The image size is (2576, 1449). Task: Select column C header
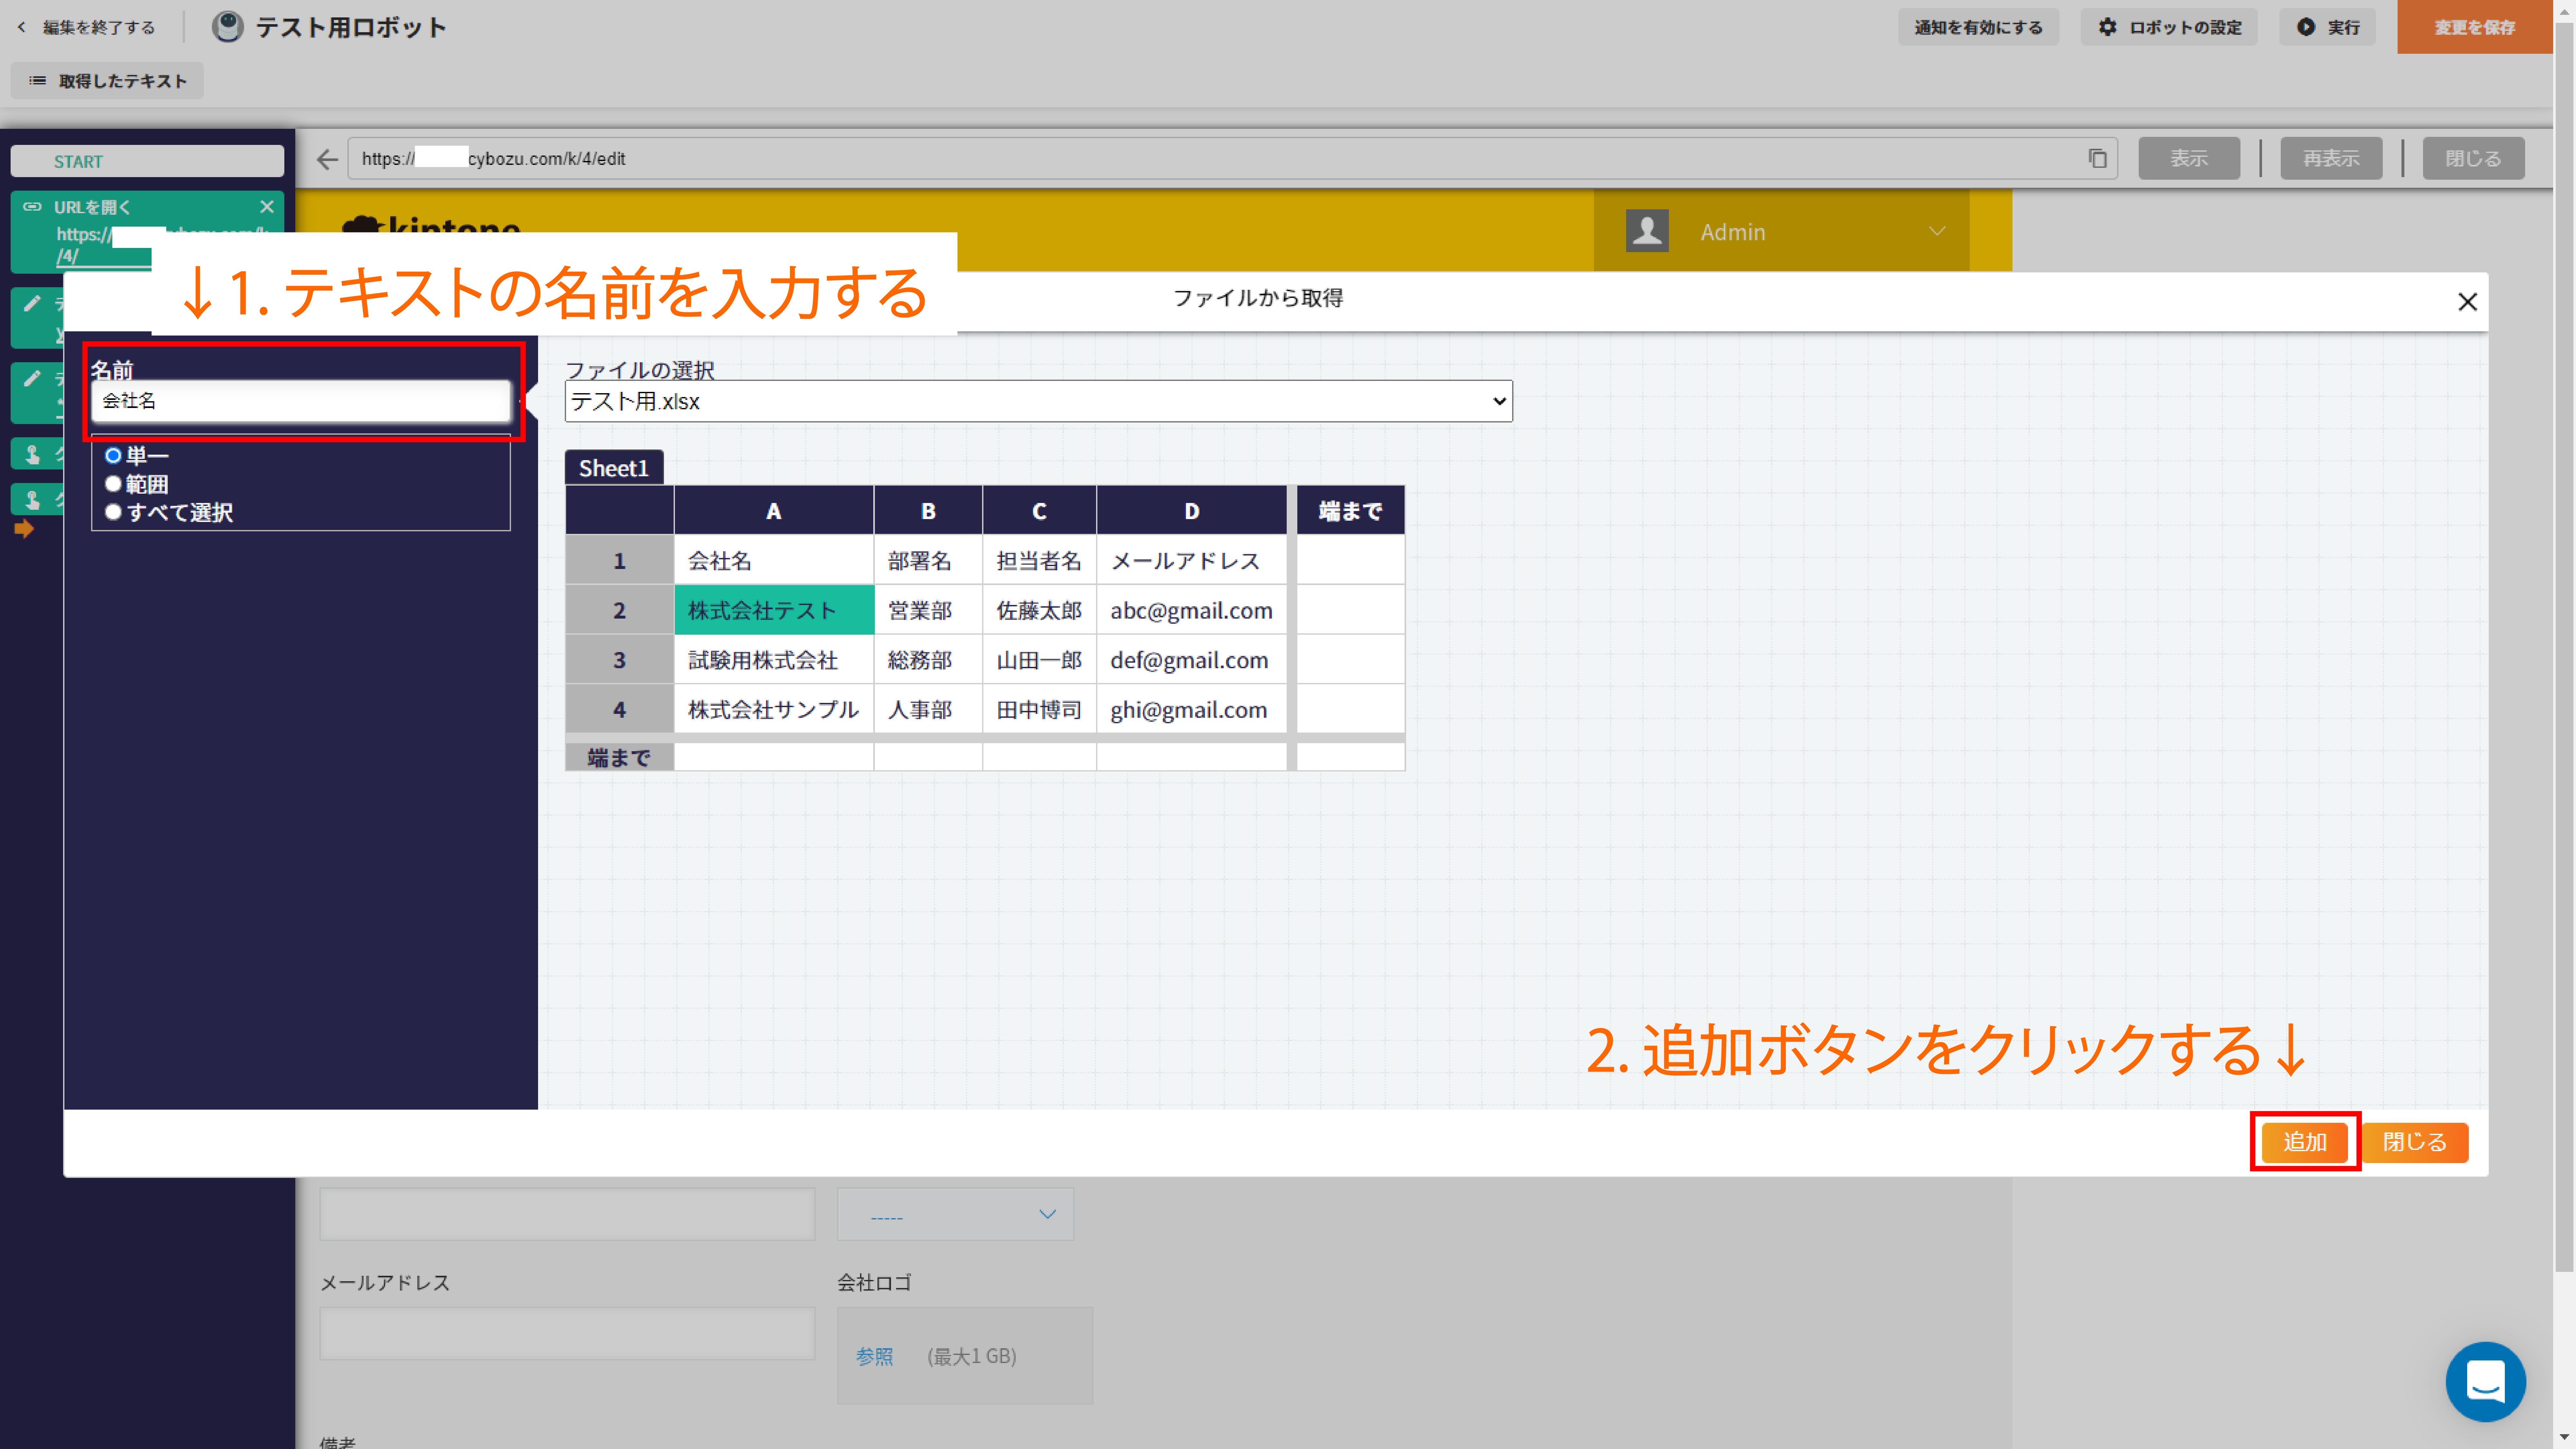(1039, 511)
